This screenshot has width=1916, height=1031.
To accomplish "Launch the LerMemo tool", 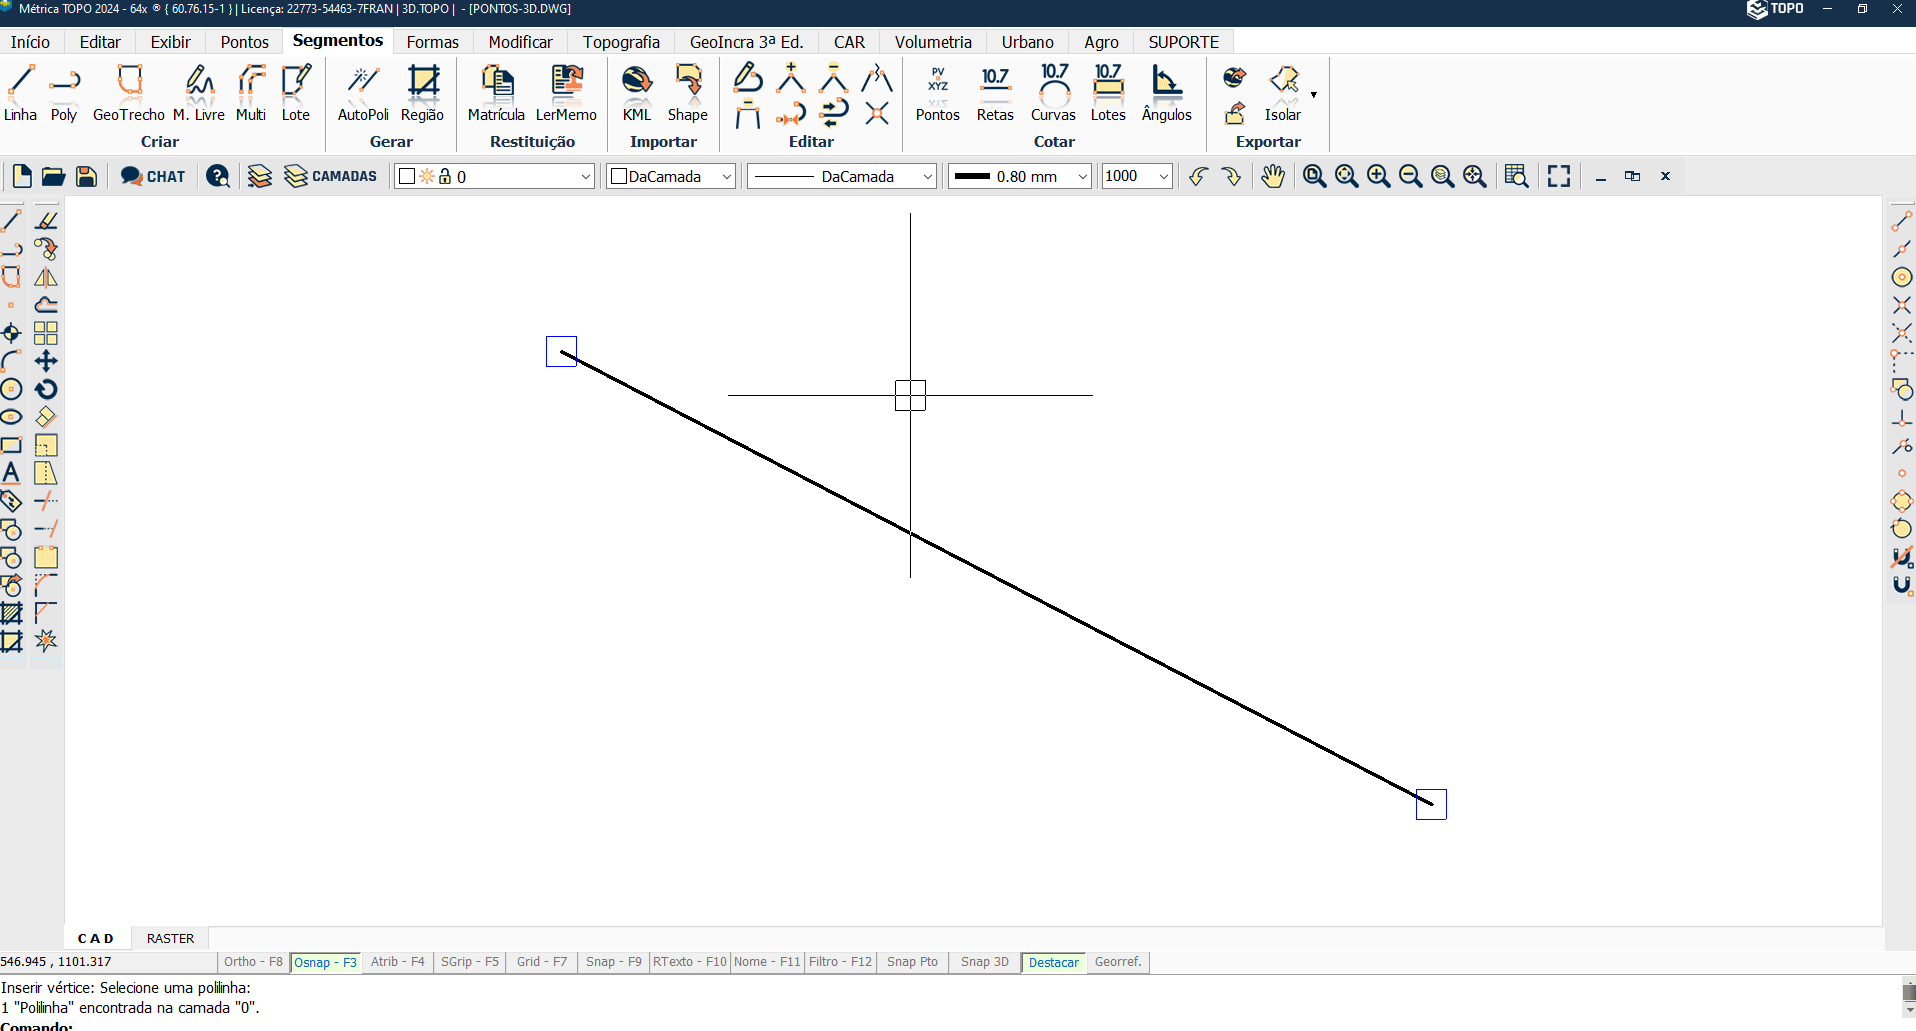I will pyautogui.click(x=566, y=93).
